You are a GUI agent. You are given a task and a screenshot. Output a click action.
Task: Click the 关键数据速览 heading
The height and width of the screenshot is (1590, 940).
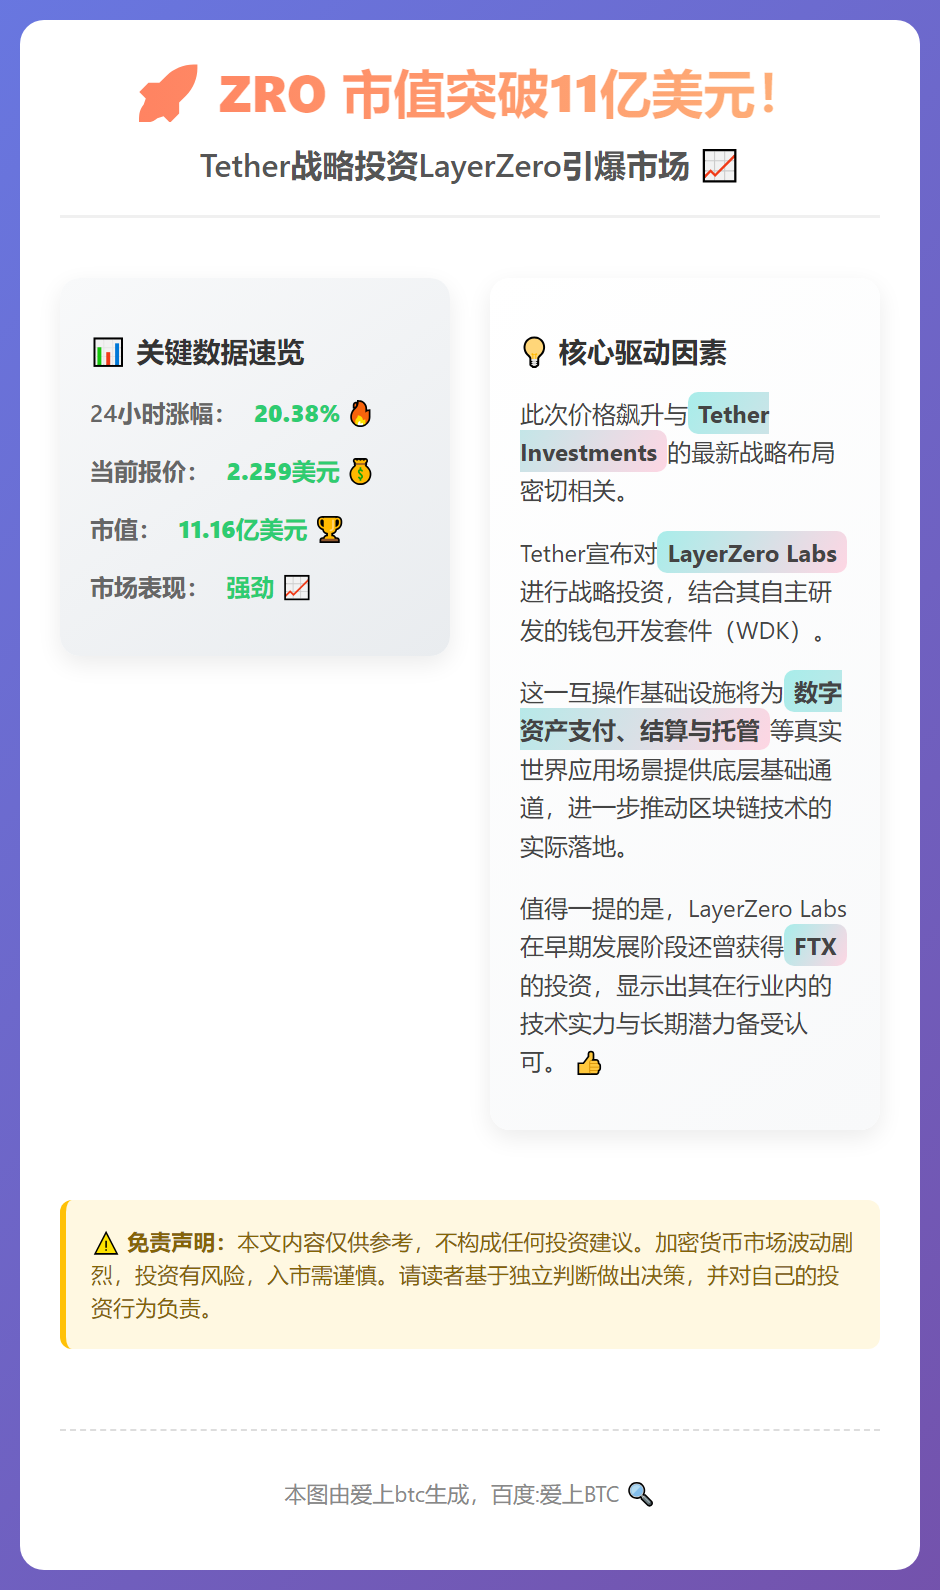coord(220,352)
